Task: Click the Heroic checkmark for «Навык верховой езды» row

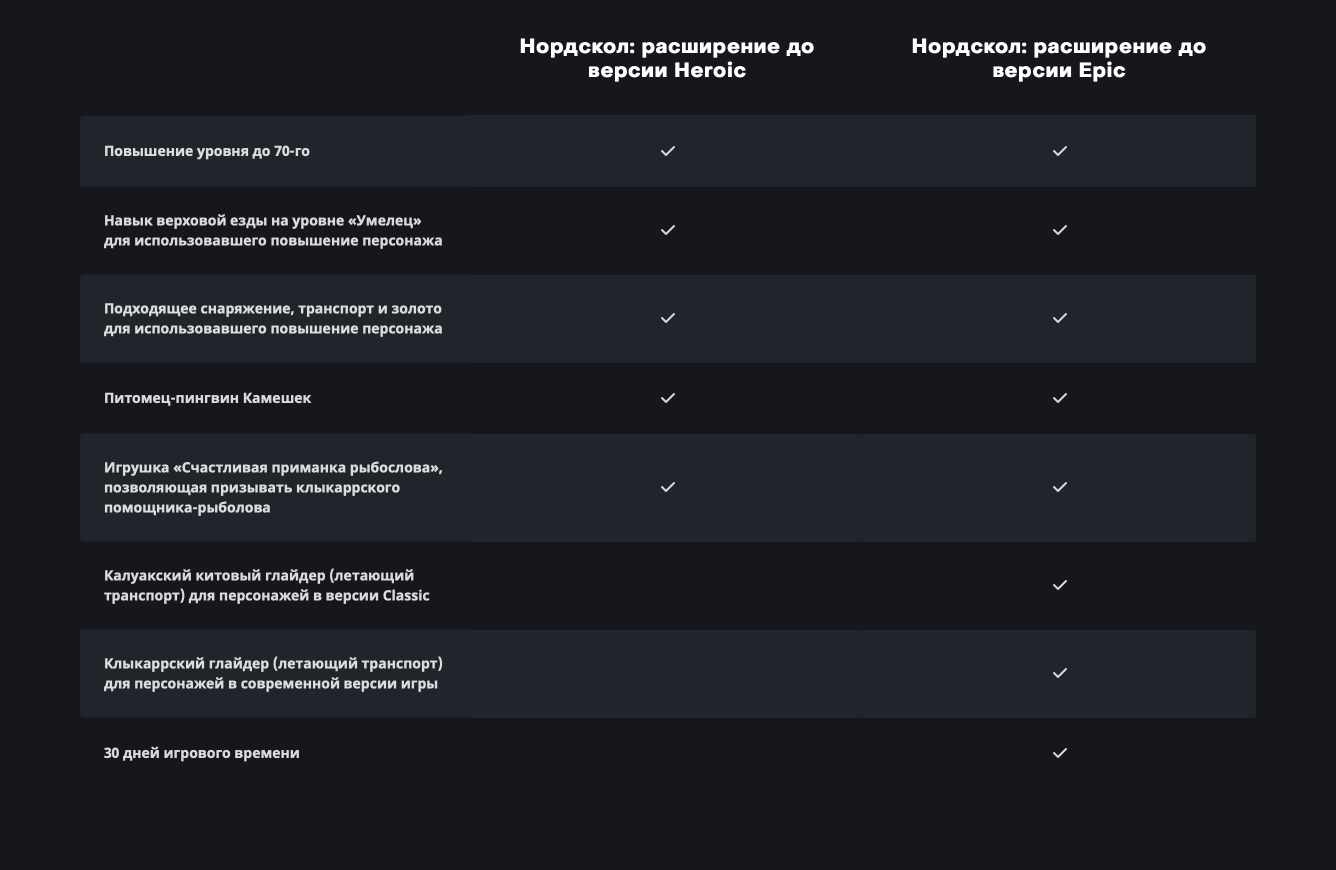Action: [667, 230]
